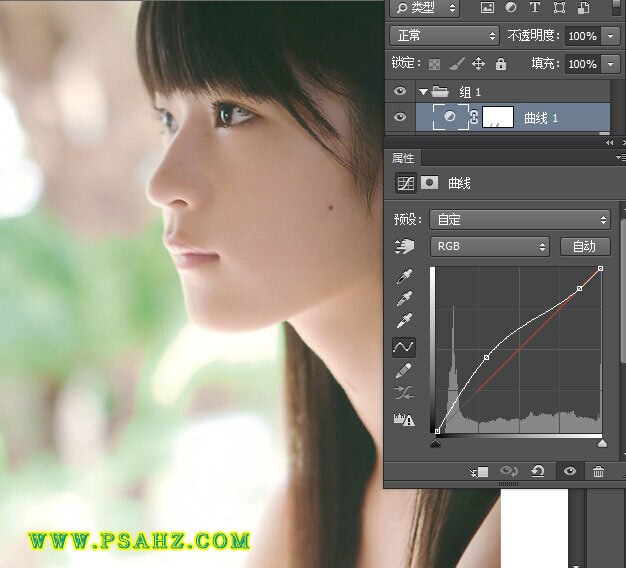Click the white point input slider
The height and width of the screenshot is (568, 626).
[601, 442]
